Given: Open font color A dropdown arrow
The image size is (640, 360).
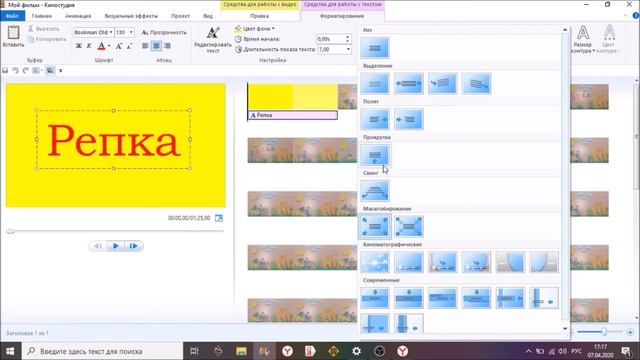Looking at the screenshot, I should click(x=109, y=46).
